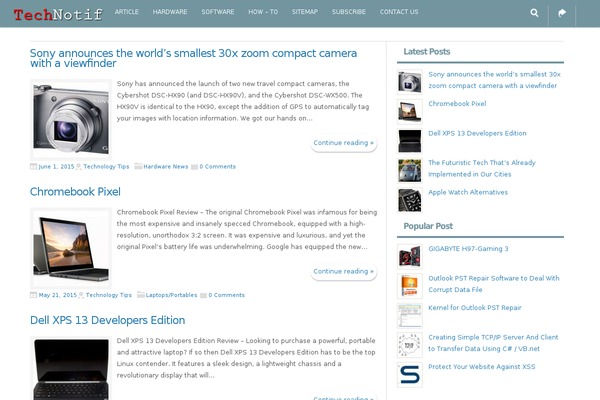
Task: Click Kernel for Outlook PST Repair thumbnail
Action: point(409,315)
